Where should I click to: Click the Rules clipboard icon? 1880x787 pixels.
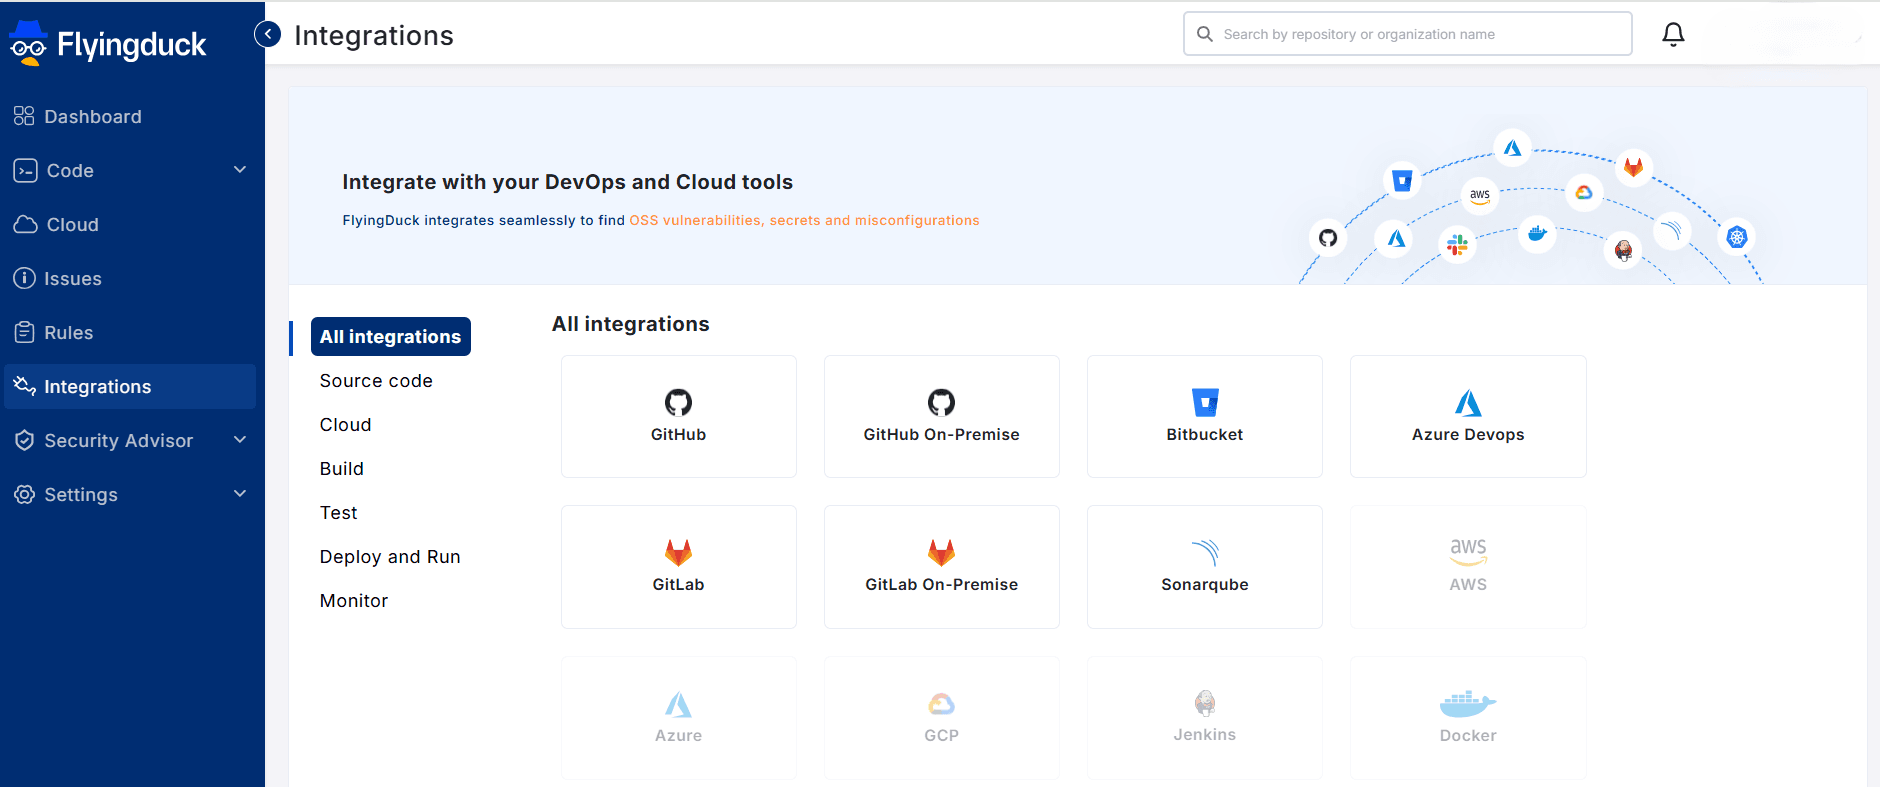[x=24, y=332]
